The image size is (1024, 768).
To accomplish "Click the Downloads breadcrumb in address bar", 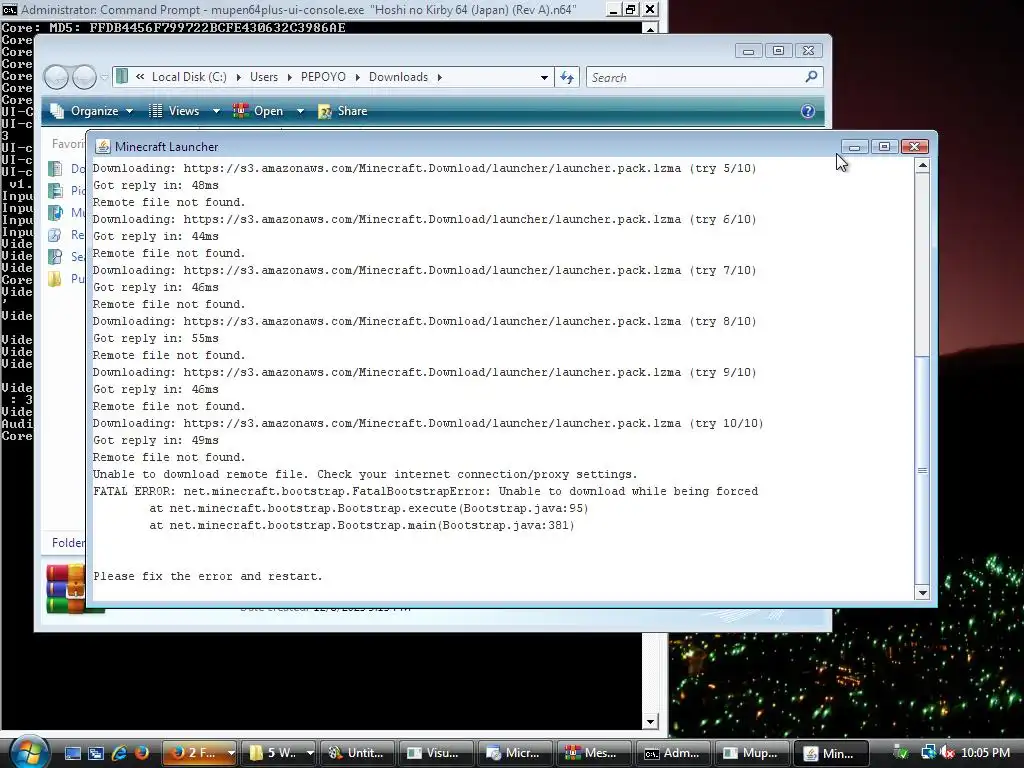I will (398, 77).
